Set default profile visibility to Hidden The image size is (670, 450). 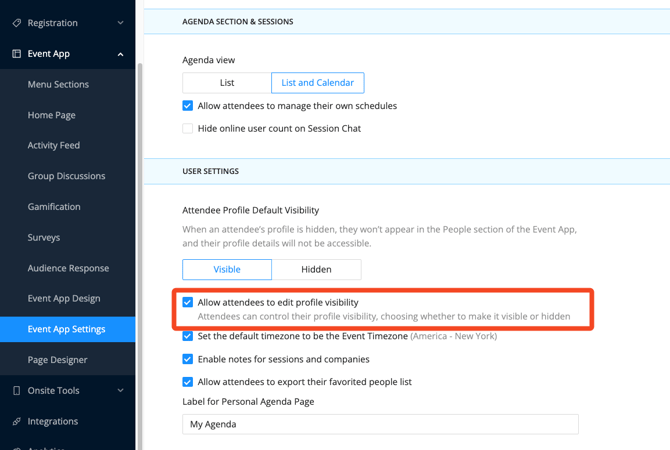[x=316, y=269]
